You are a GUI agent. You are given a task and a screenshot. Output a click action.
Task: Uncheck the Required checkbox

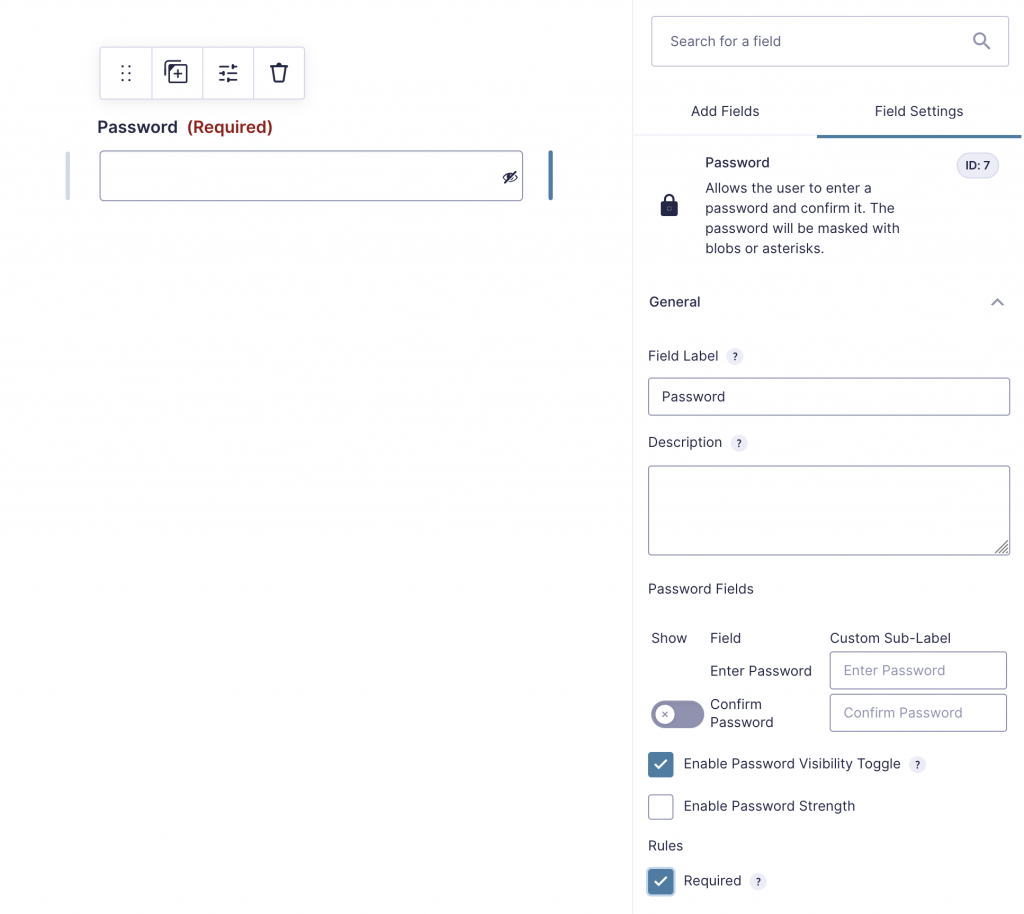click(x=661, y=881)
